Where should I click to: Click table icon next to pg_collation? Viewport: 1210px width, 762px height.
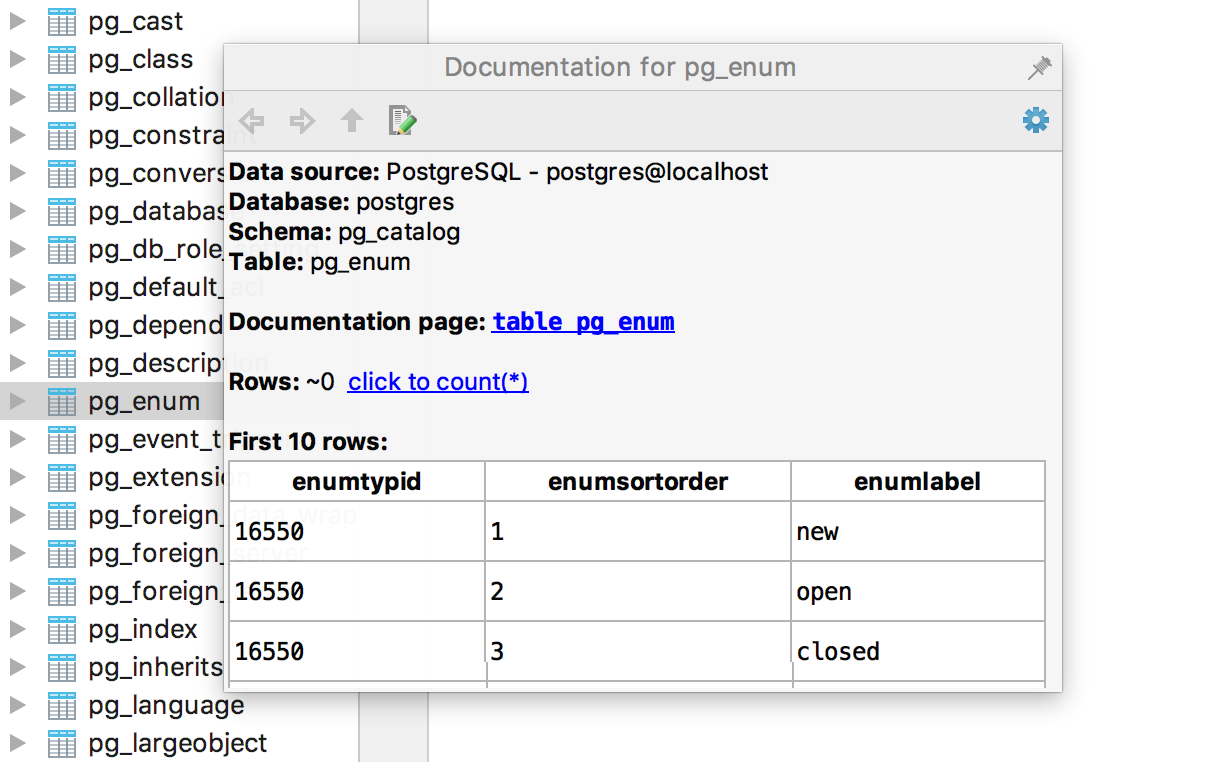tap(62, 97)
